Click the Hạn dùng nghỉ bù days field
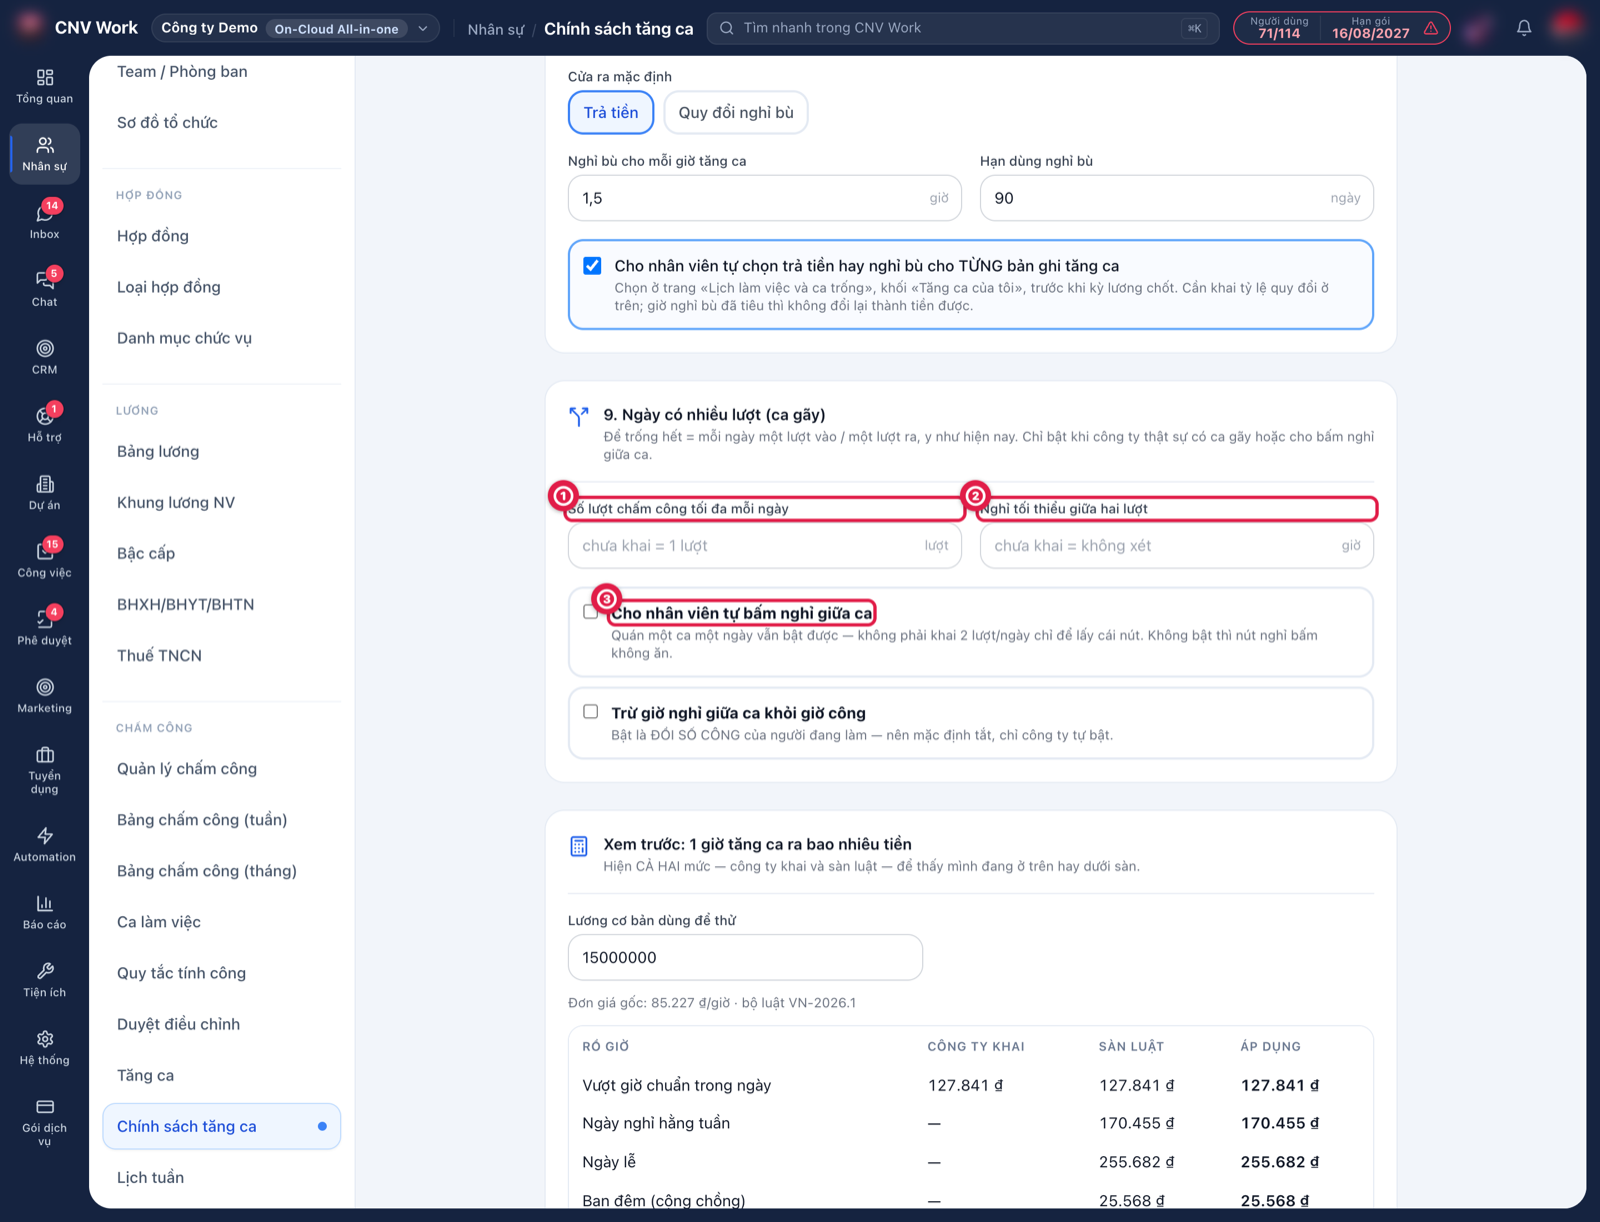The width and height of the screenshot is (1600, 1222). [x=1177, y=198]
